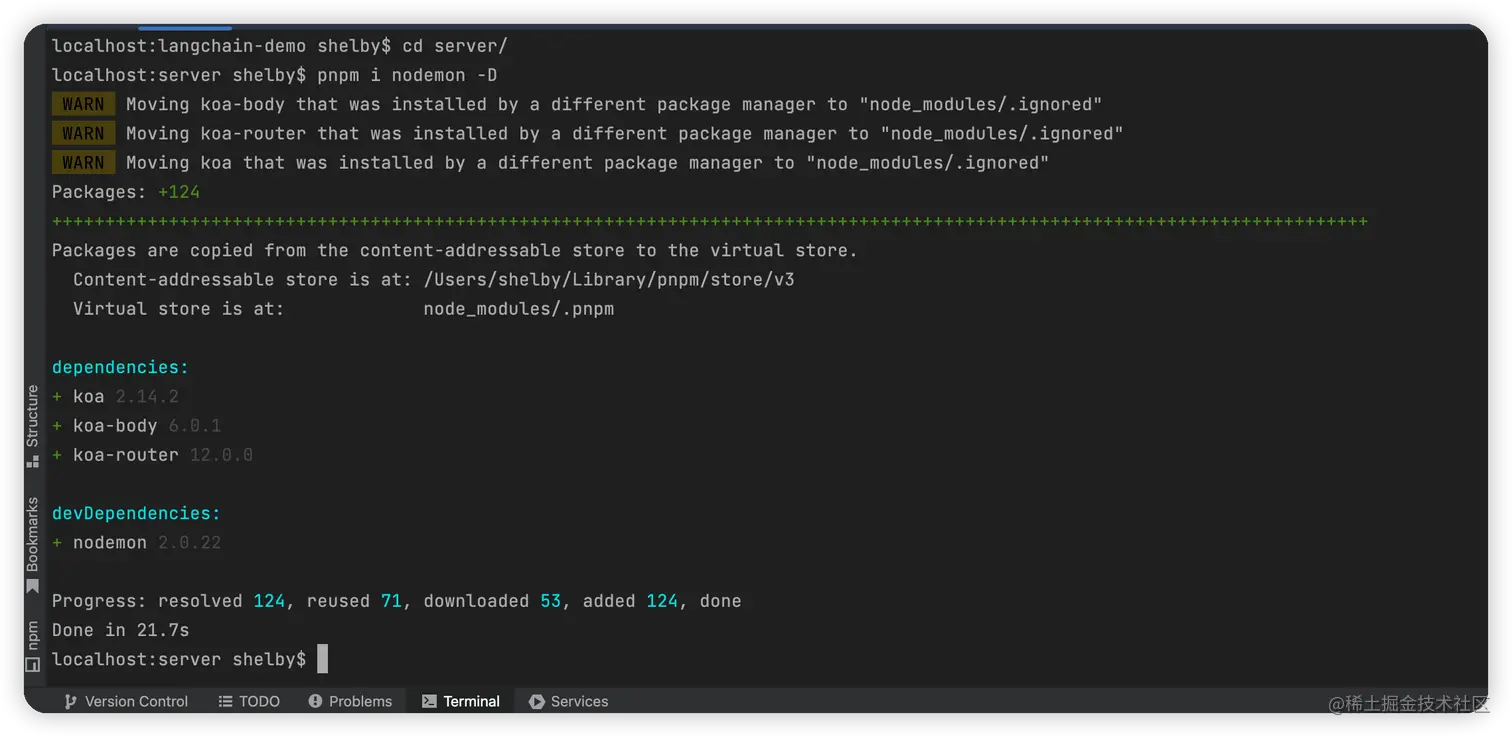Click the WARN badge for koa-body
Image resolution: width=1512 pixels, height=737 pixels.
(x=83, y=104)
